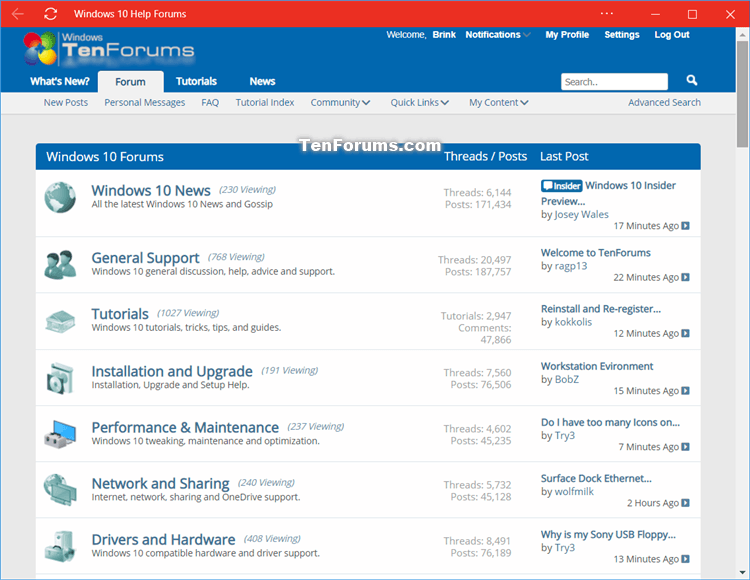Click the Drivers and Hardware icon

(60, 546)
